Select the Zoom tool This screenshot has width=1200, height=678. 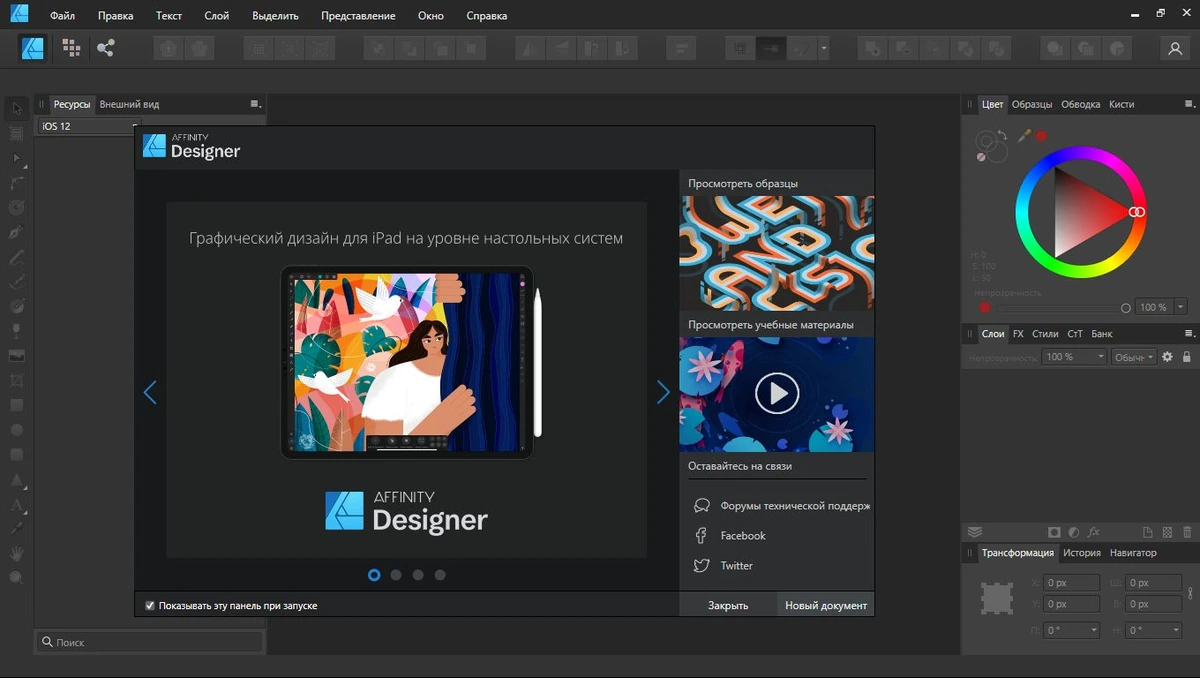16,577
